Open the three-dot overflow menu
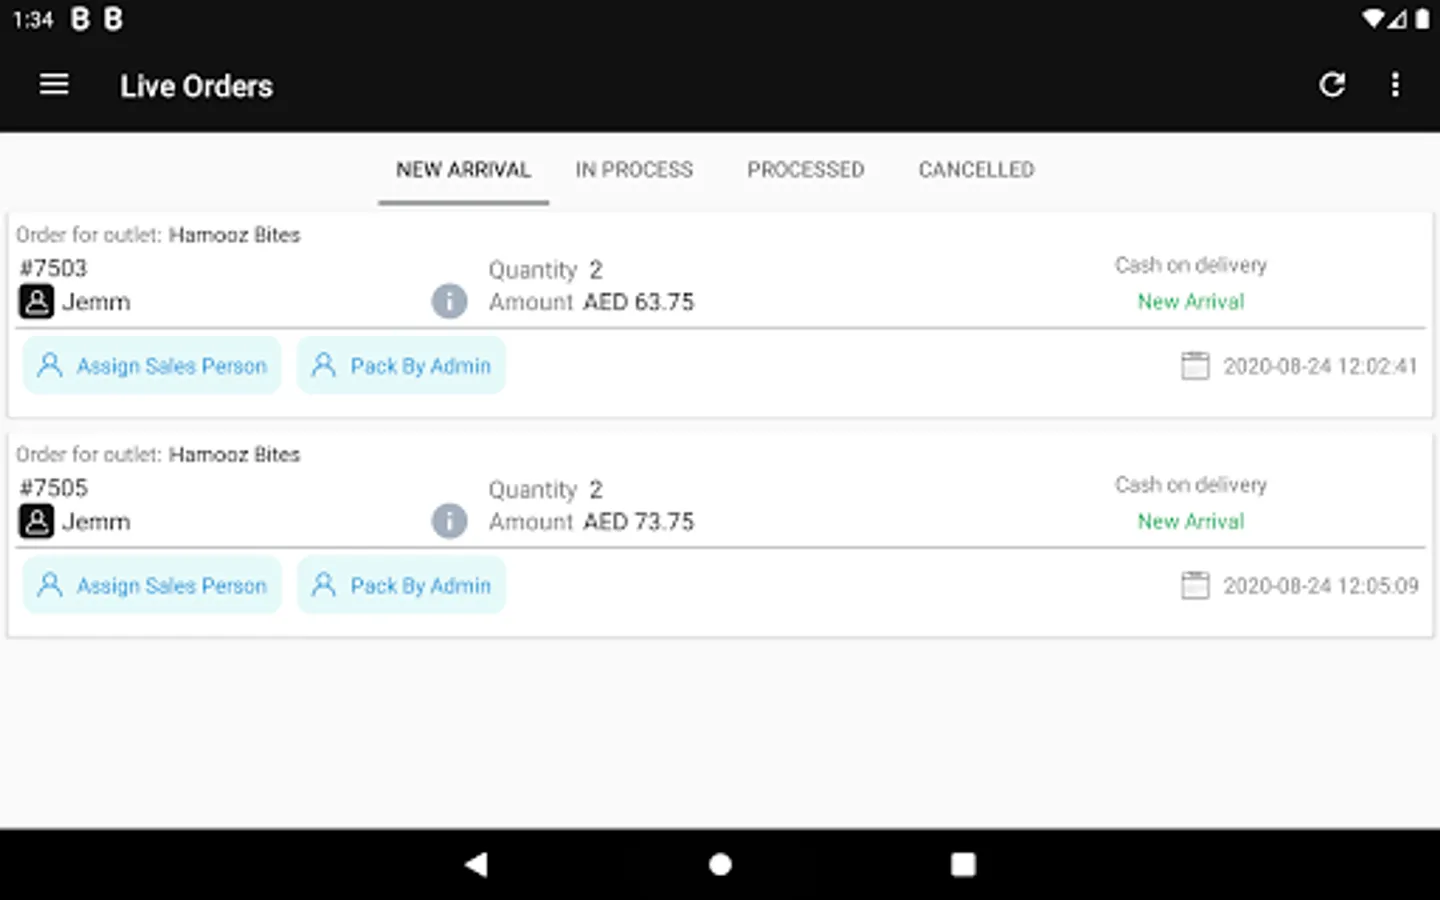The height and width of the screenshot is (900, 1440). tap(1395, 85)
